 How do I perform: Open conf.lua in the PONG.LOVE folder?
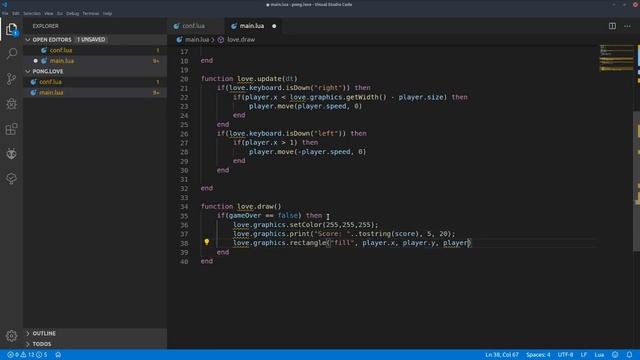coord(95,82)
